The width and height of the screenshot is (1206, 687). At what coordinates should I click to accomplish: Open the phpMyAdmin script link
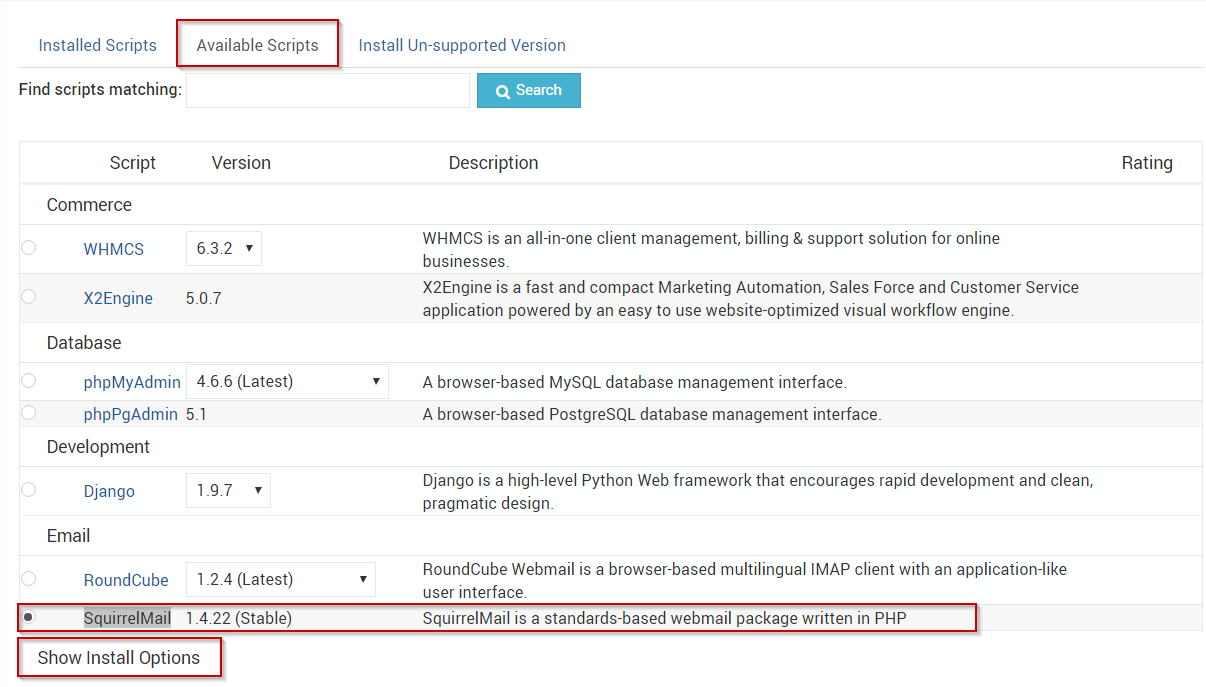(132, 382)
